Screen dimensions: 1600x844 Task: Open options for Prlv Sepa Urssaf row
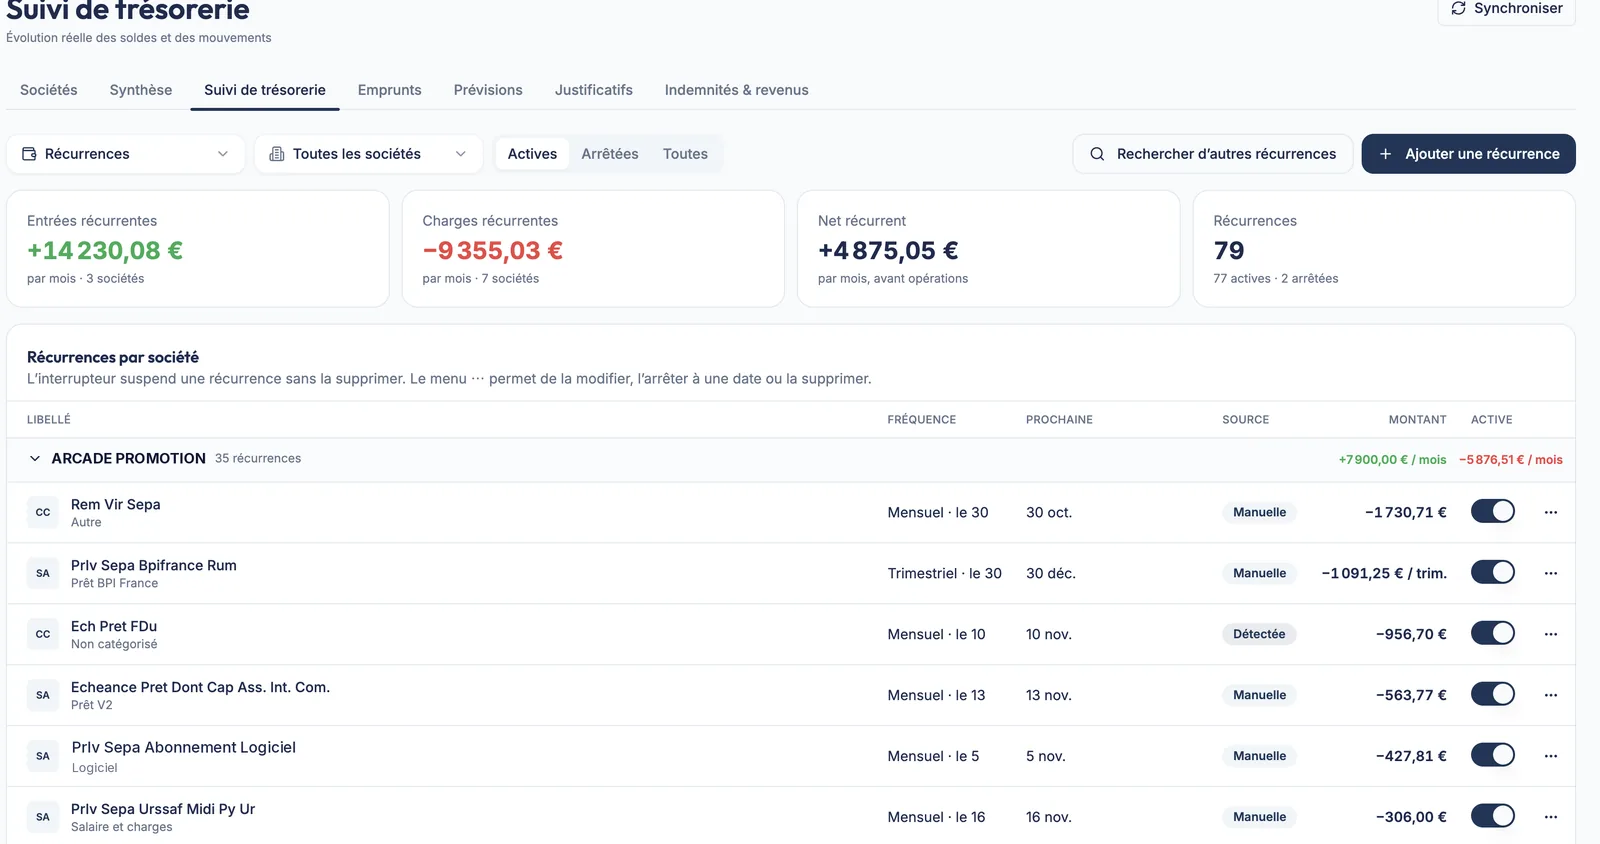coord(1550,817)
